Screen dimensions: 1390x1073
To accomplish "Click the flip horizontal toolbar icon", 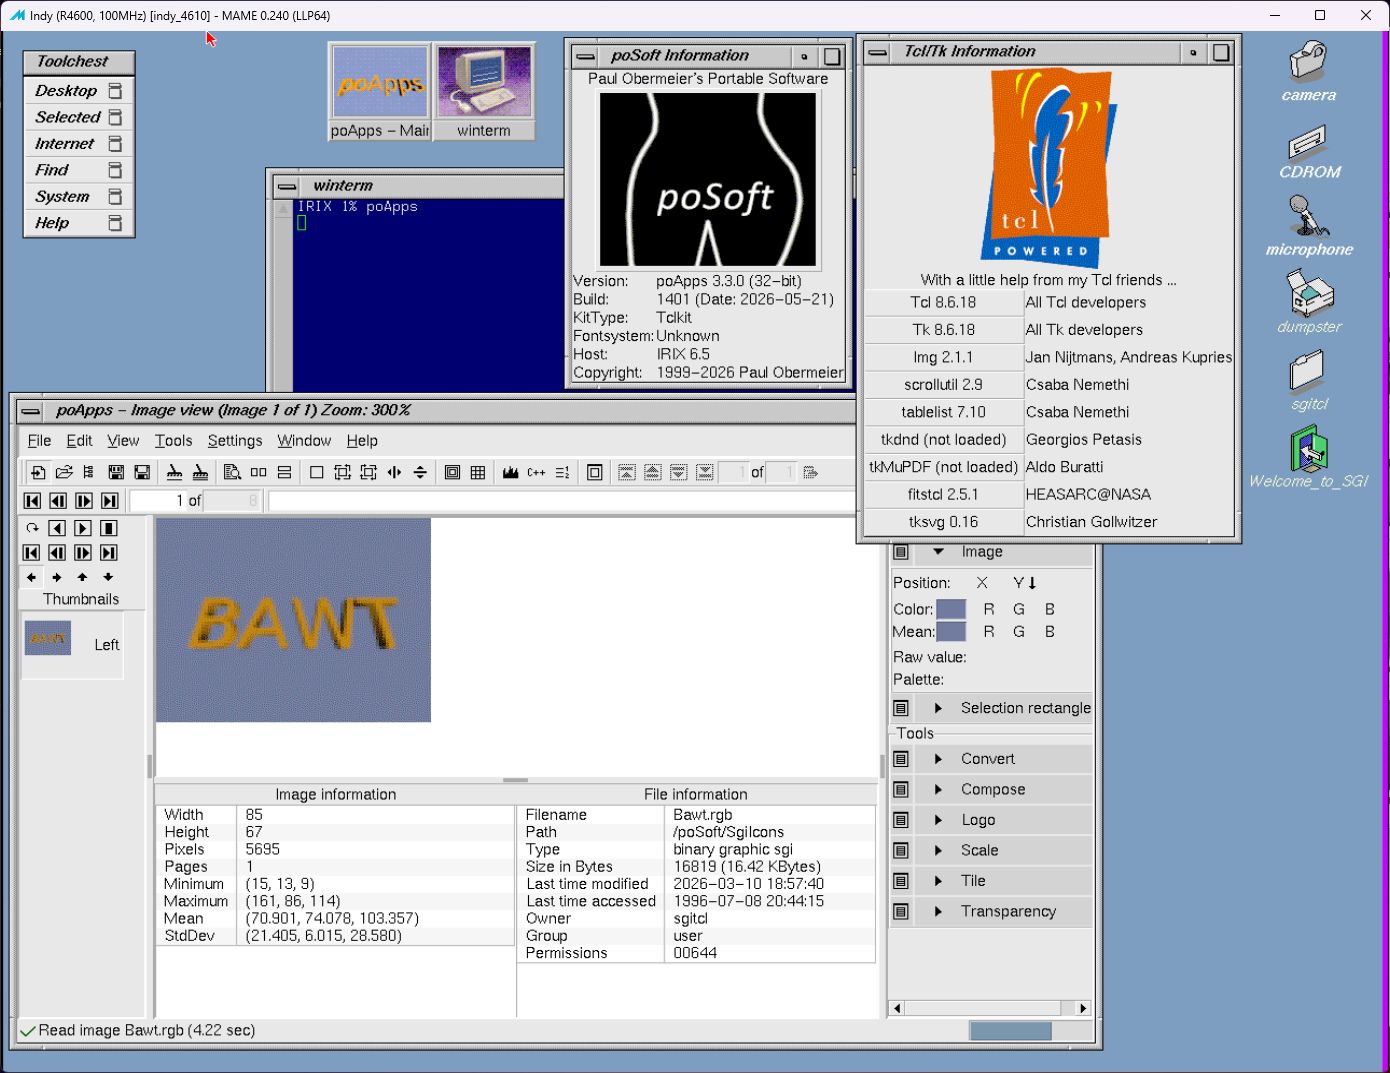I will click(x=394, y=472).
